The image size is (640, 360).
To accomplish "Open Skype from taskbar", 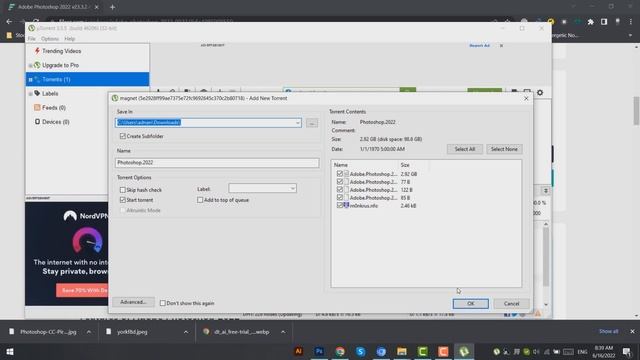I will point(360,351).
